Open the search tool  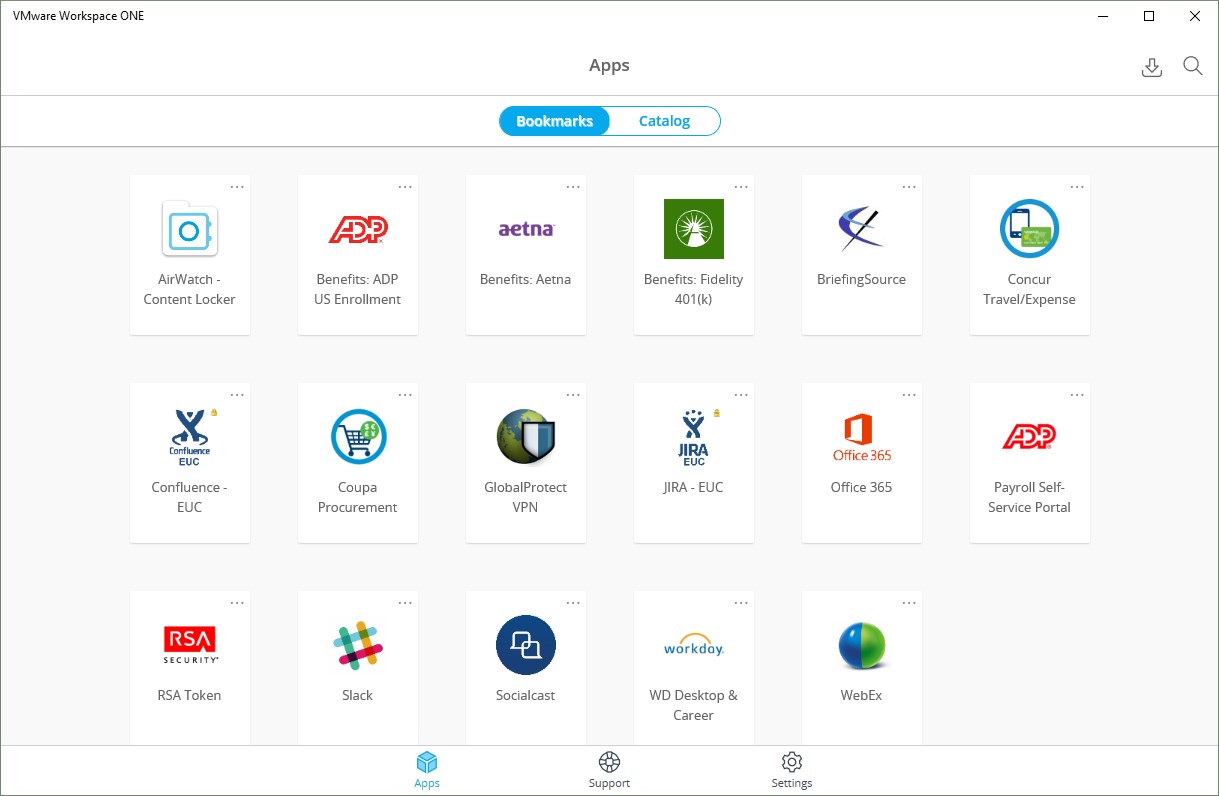(1192, 66)
